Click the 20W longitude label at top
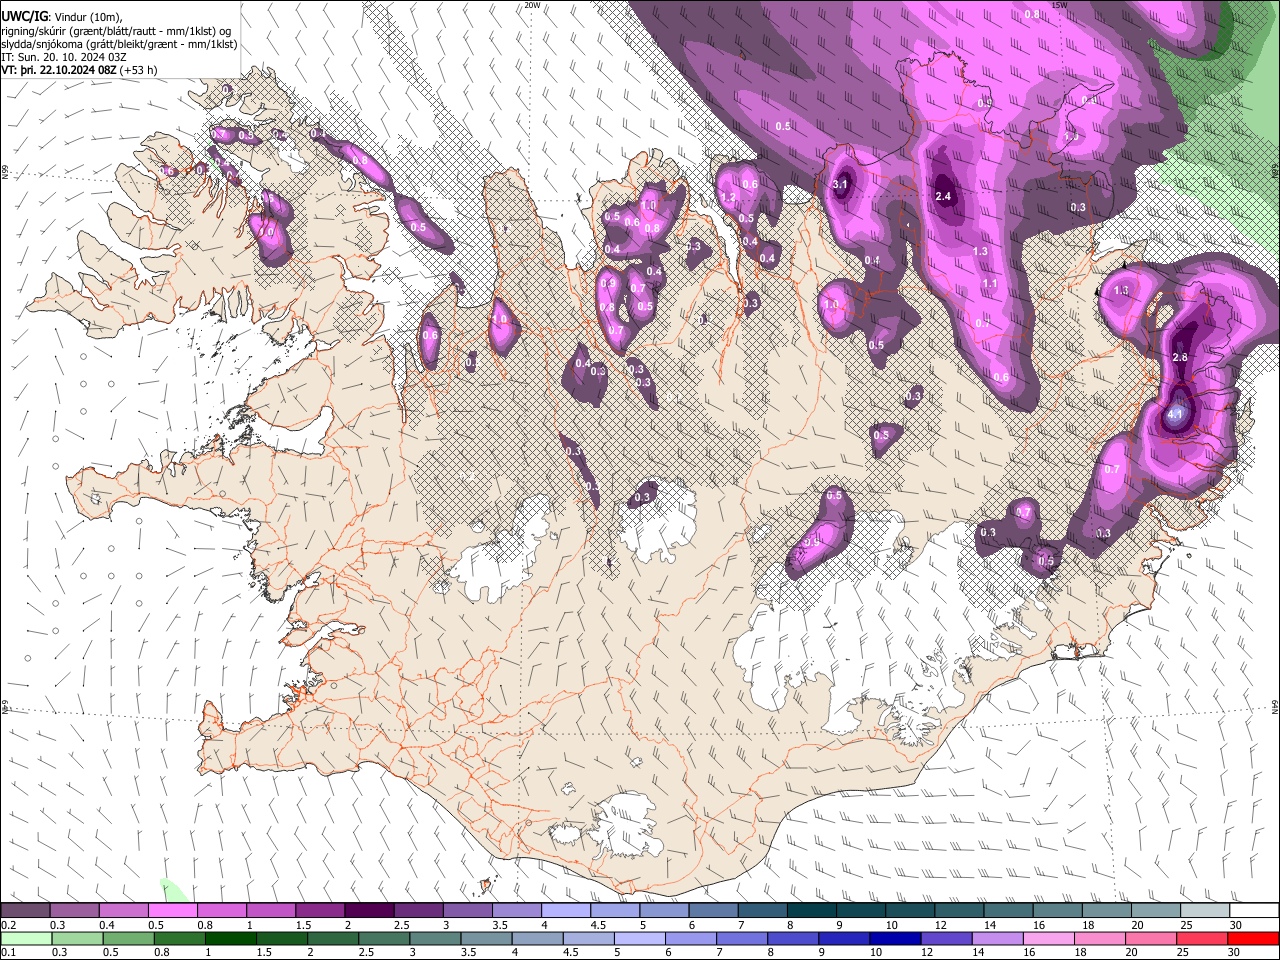1280x960 pixels. point(532,5)
